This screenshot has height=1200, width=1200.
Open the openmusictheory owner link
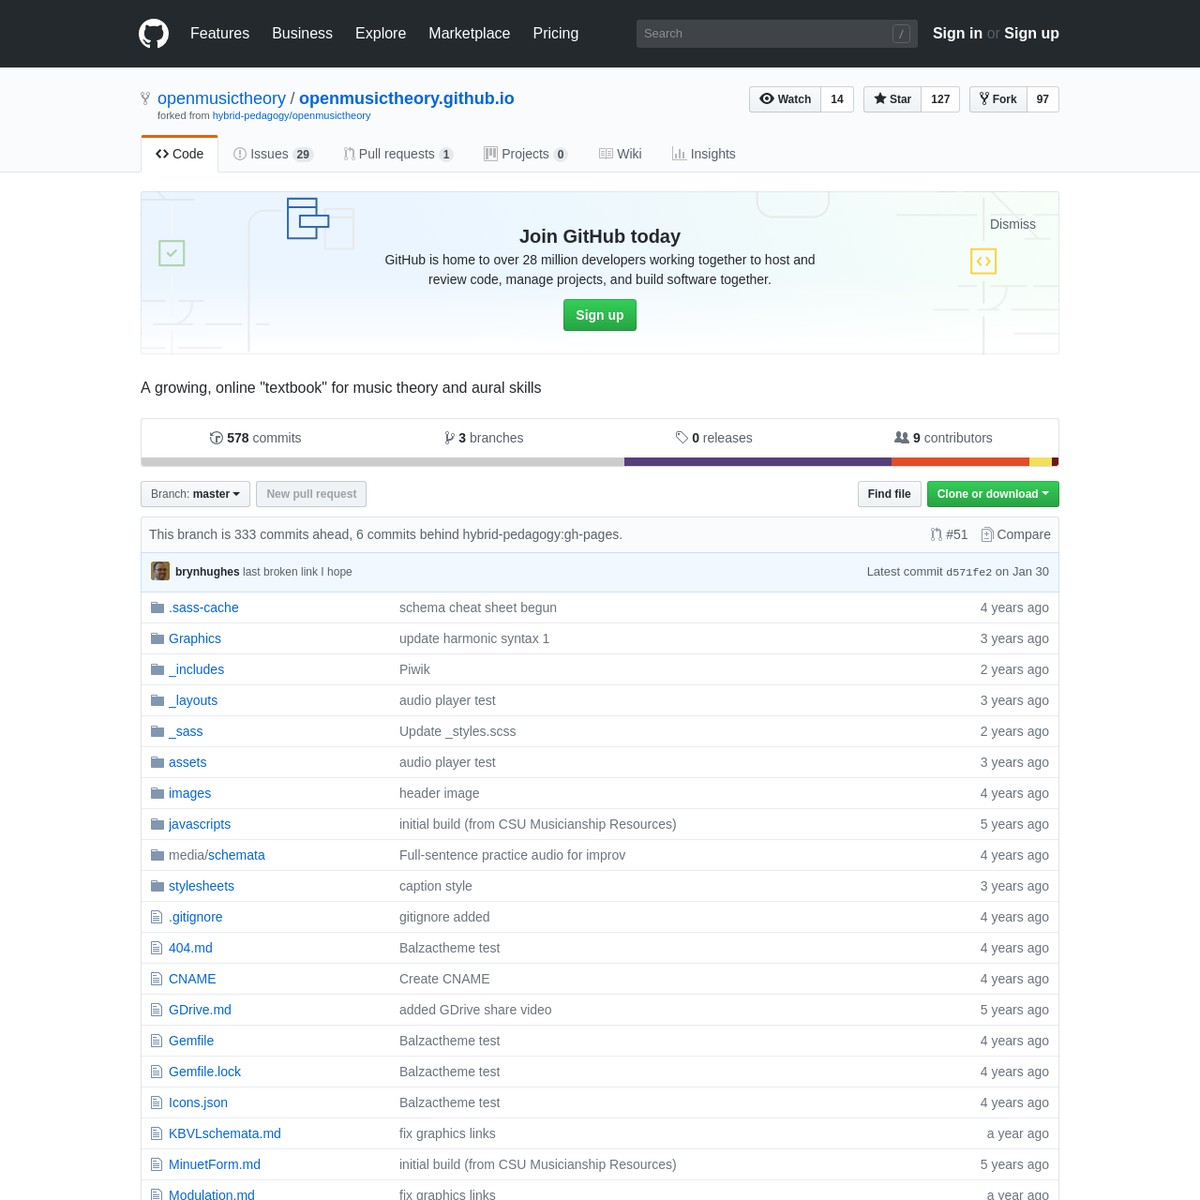pyautogui.click(x=221, y=98)
